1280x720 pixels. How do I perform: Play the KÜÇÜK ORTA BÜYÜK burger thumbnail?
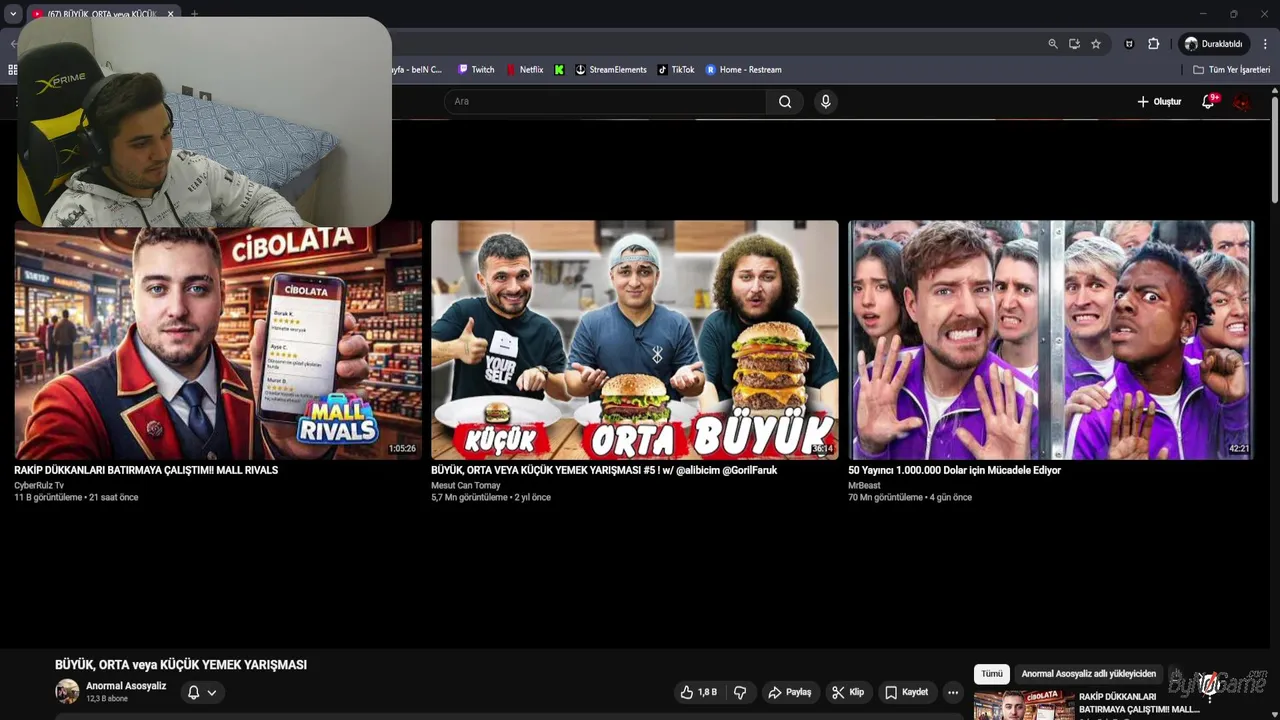tap(635, 340)
